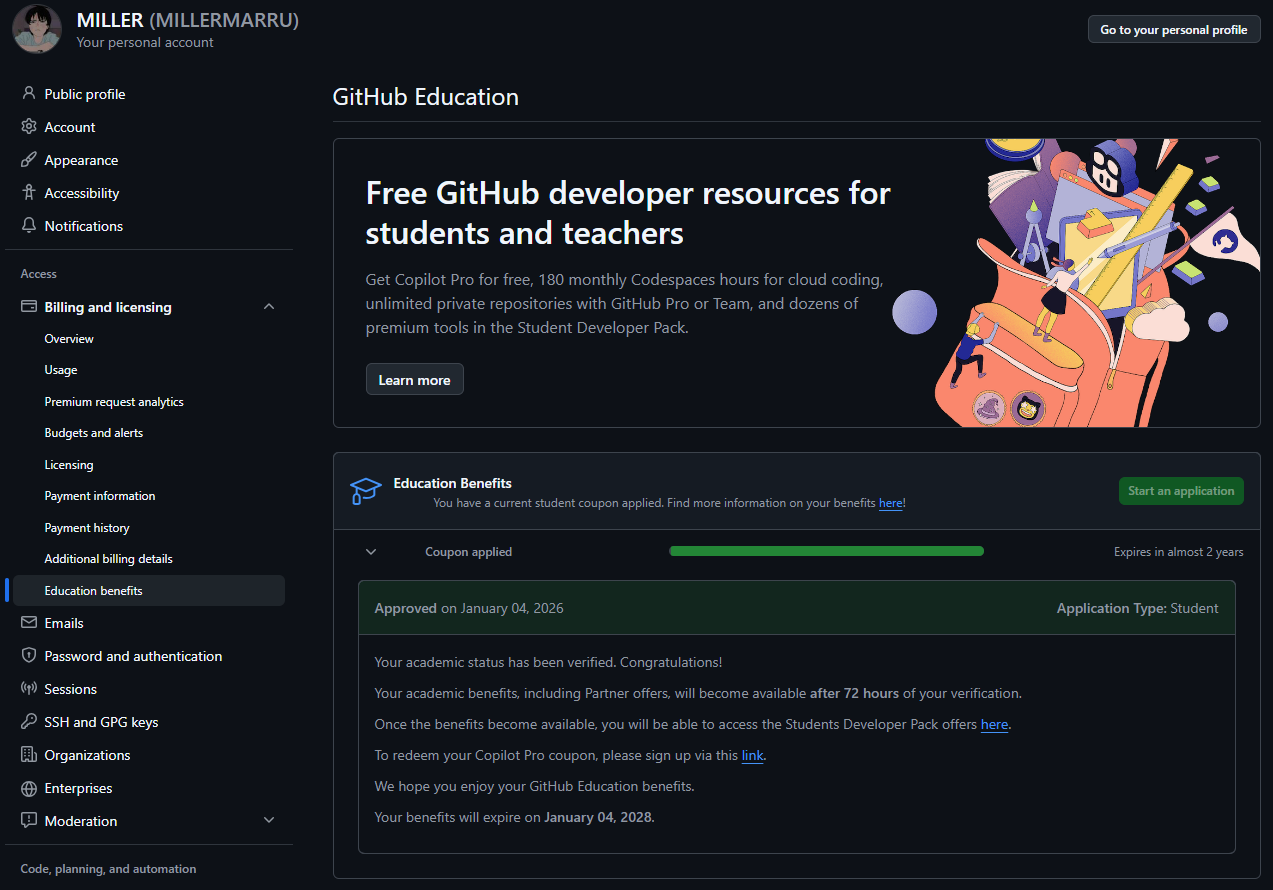The width and height of the screenshot is (1273, 890).
Task: Open the Students Developer Pack offers 'here' link
Action: [x=994, y=724]
